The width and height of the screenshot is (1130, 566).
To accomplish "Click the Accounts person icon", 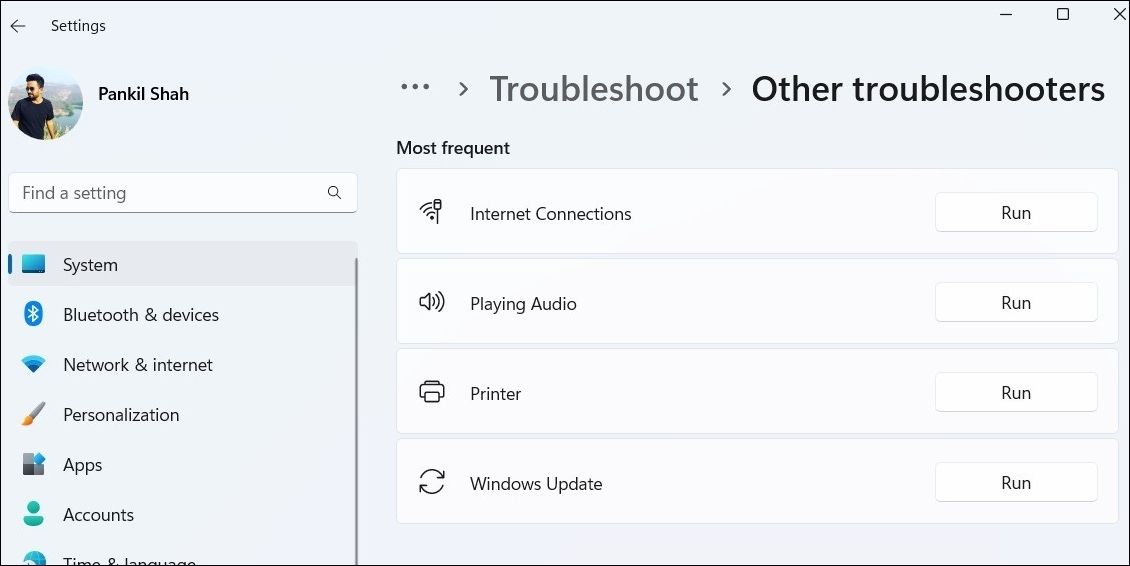I will click(34, 515).
